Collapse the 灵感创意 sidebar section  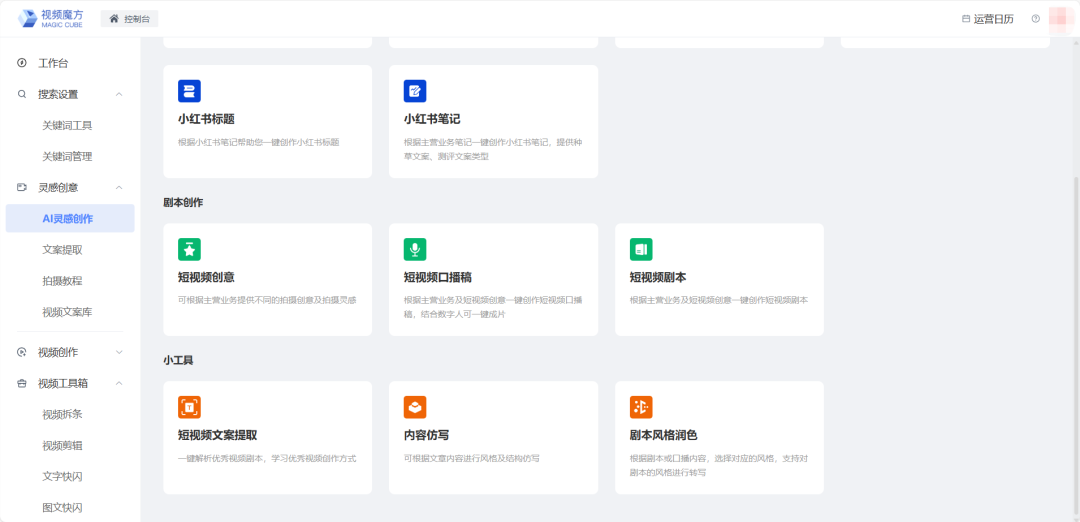pos(119,187)
